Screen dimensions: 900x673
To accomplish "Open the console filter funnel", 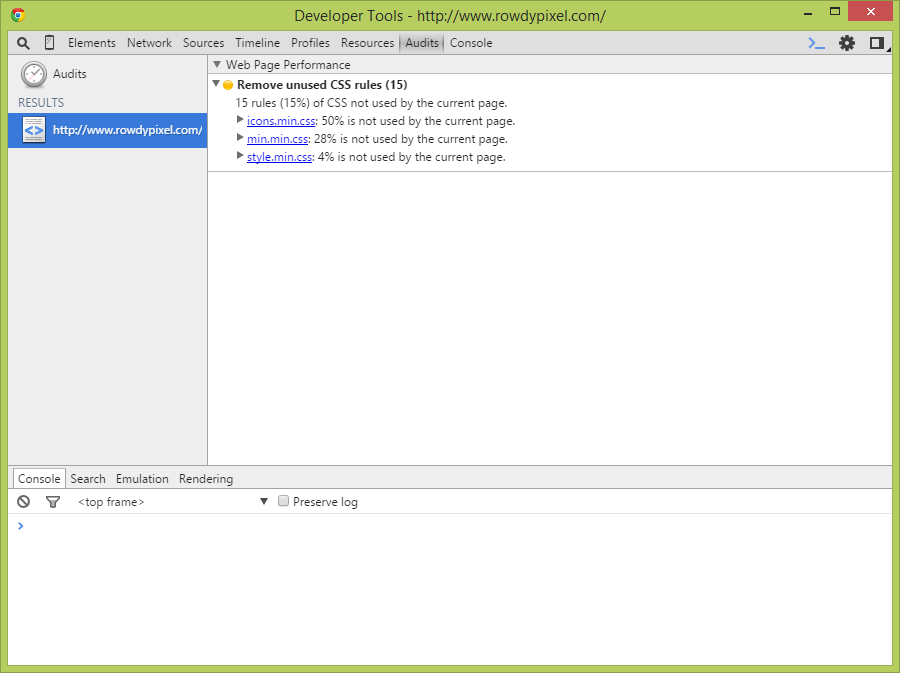I will point(53,502).
